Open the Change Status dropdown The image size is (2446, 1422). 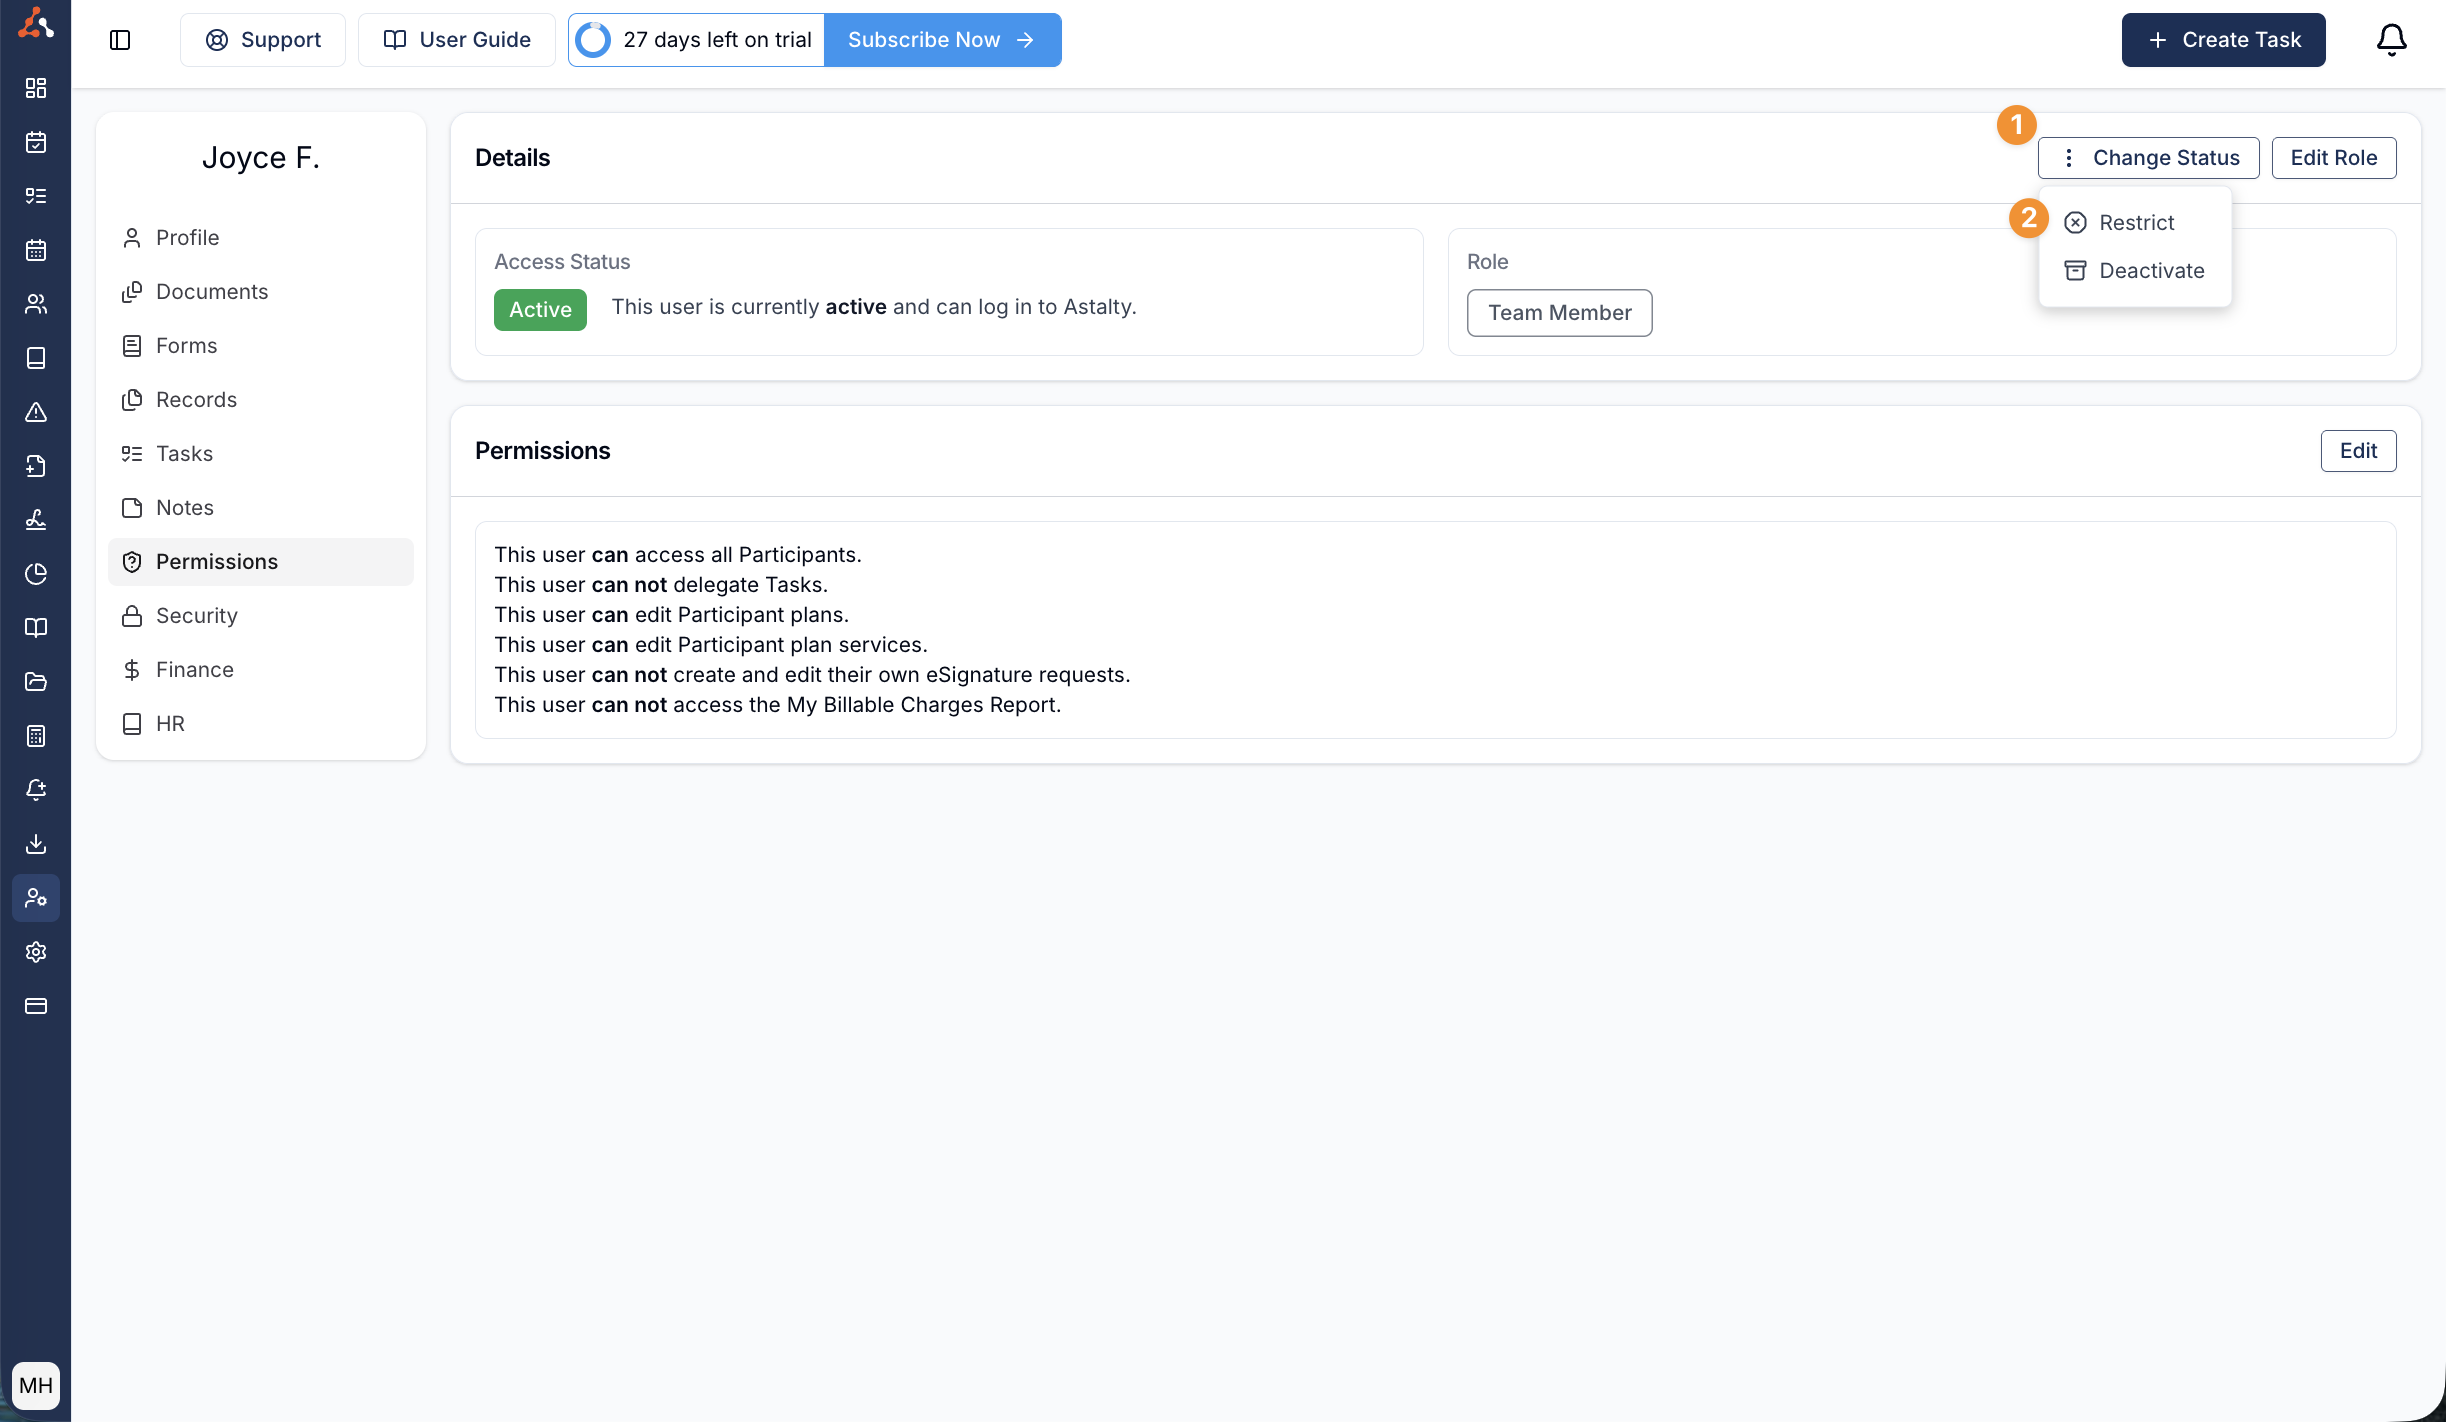tap(2148, 158)
